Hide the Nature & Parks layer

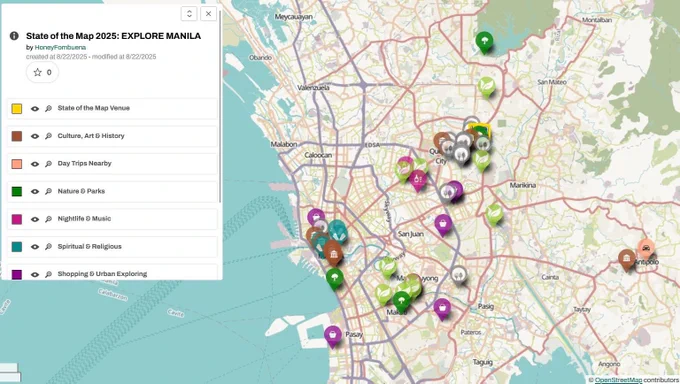tap(35, 191)
